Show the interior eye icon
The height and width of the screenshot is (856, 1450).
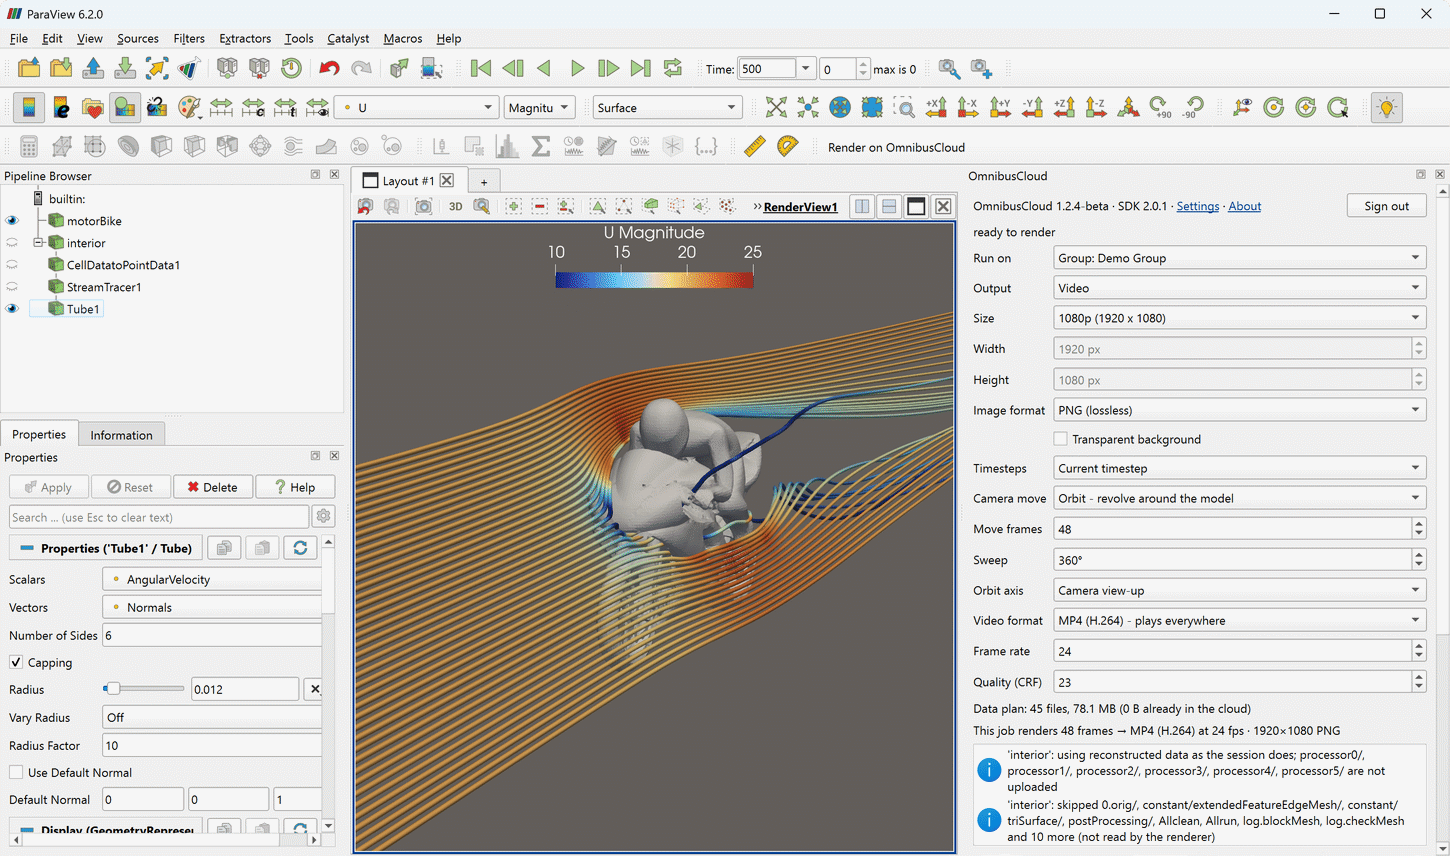(x=12, y=243)
